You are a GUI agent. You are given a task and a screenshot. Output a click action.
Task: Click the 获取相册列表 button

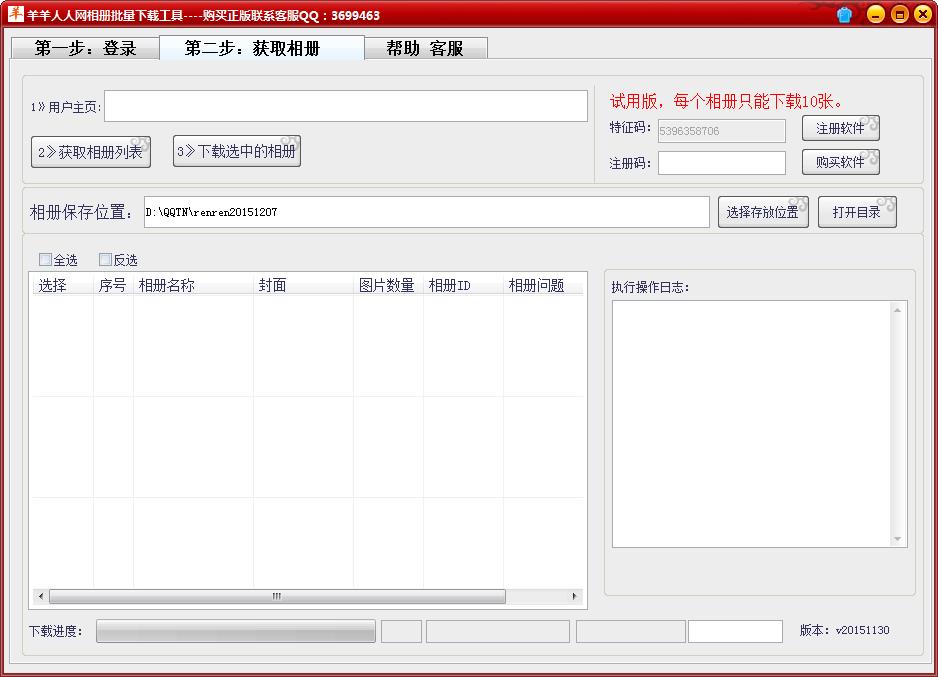pyautogui.click(x=90, y=152)
